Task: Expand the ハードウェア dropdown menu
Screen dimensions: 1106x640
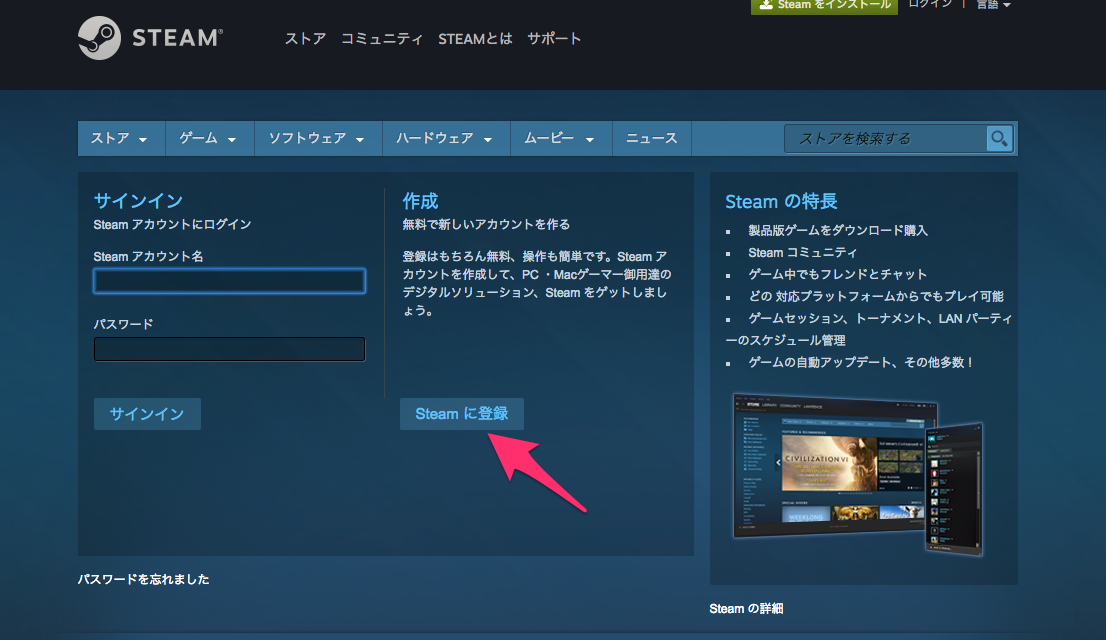Action: click(x=446, y=138)
